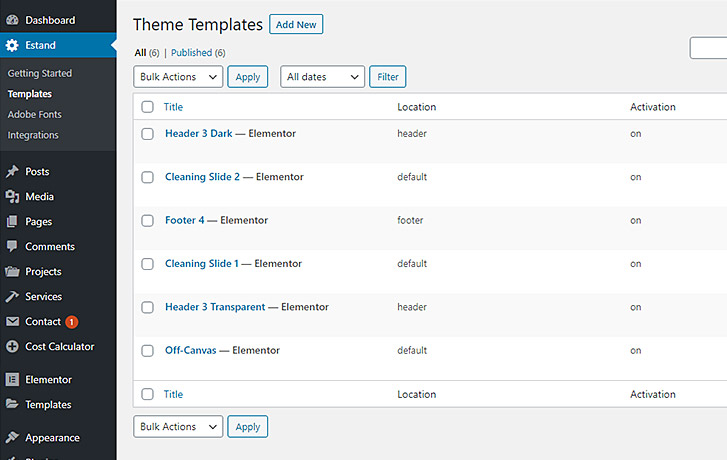The image size is (727, 460).
Task: Click the Cost Calculator plus icon
Action: [13, 346]
